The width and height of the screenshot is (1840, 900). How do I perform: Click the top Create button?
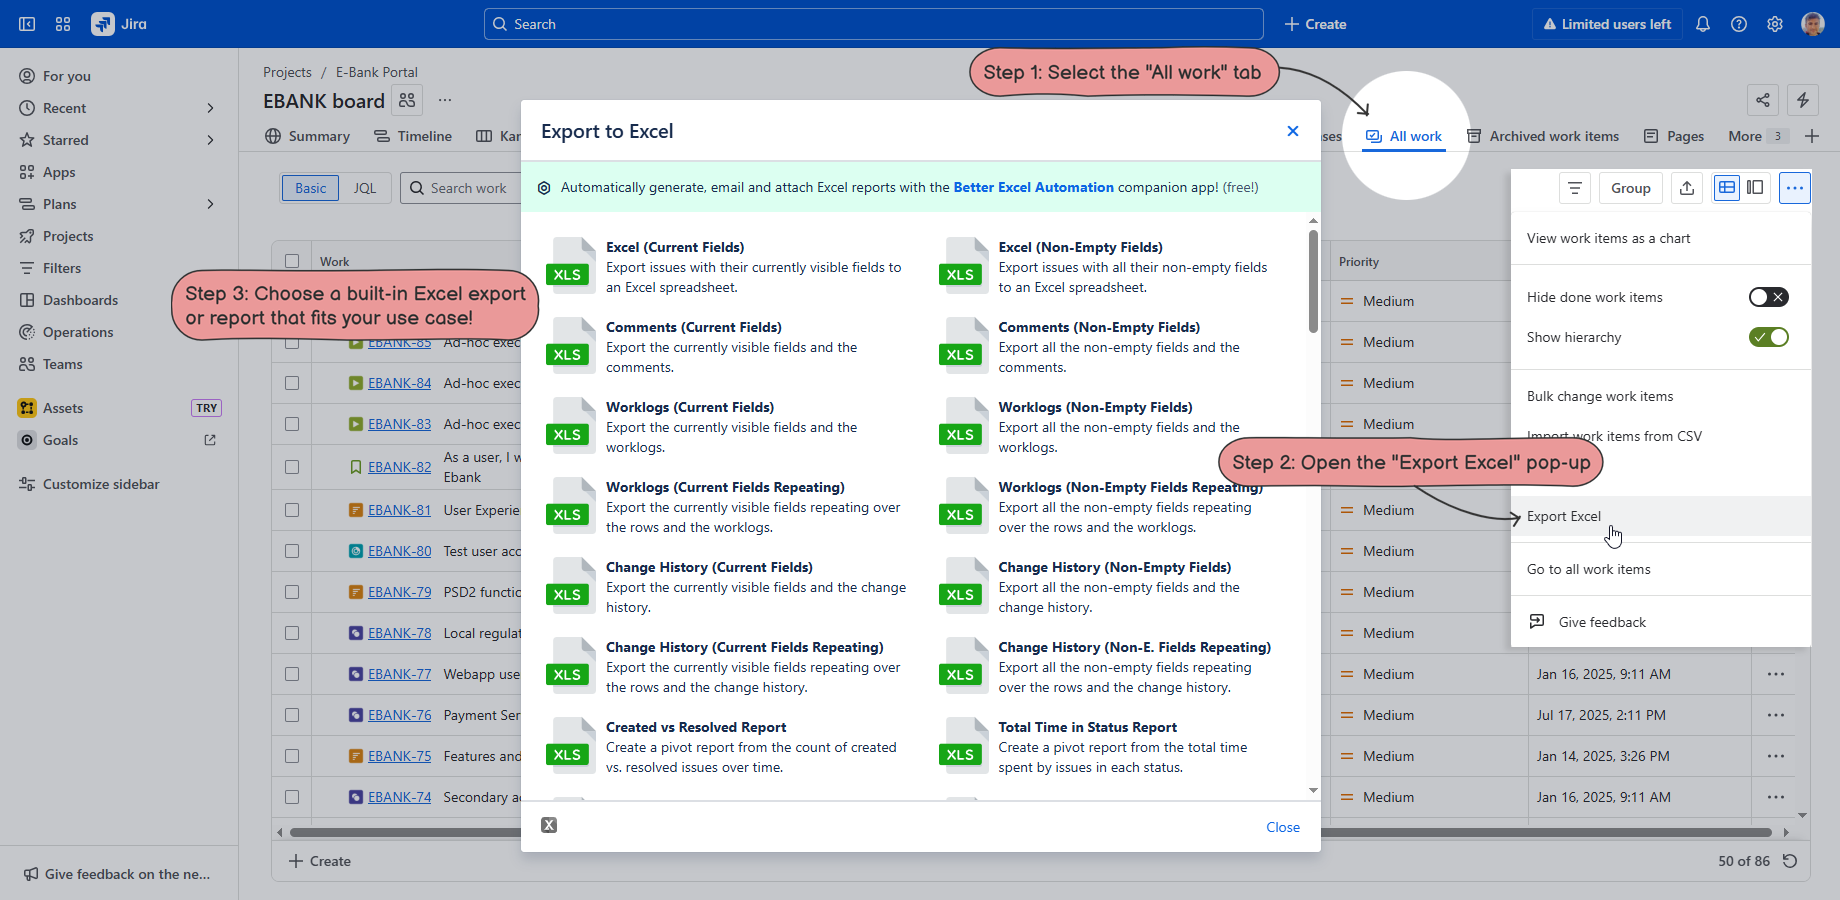click(x=1315, y=24)
